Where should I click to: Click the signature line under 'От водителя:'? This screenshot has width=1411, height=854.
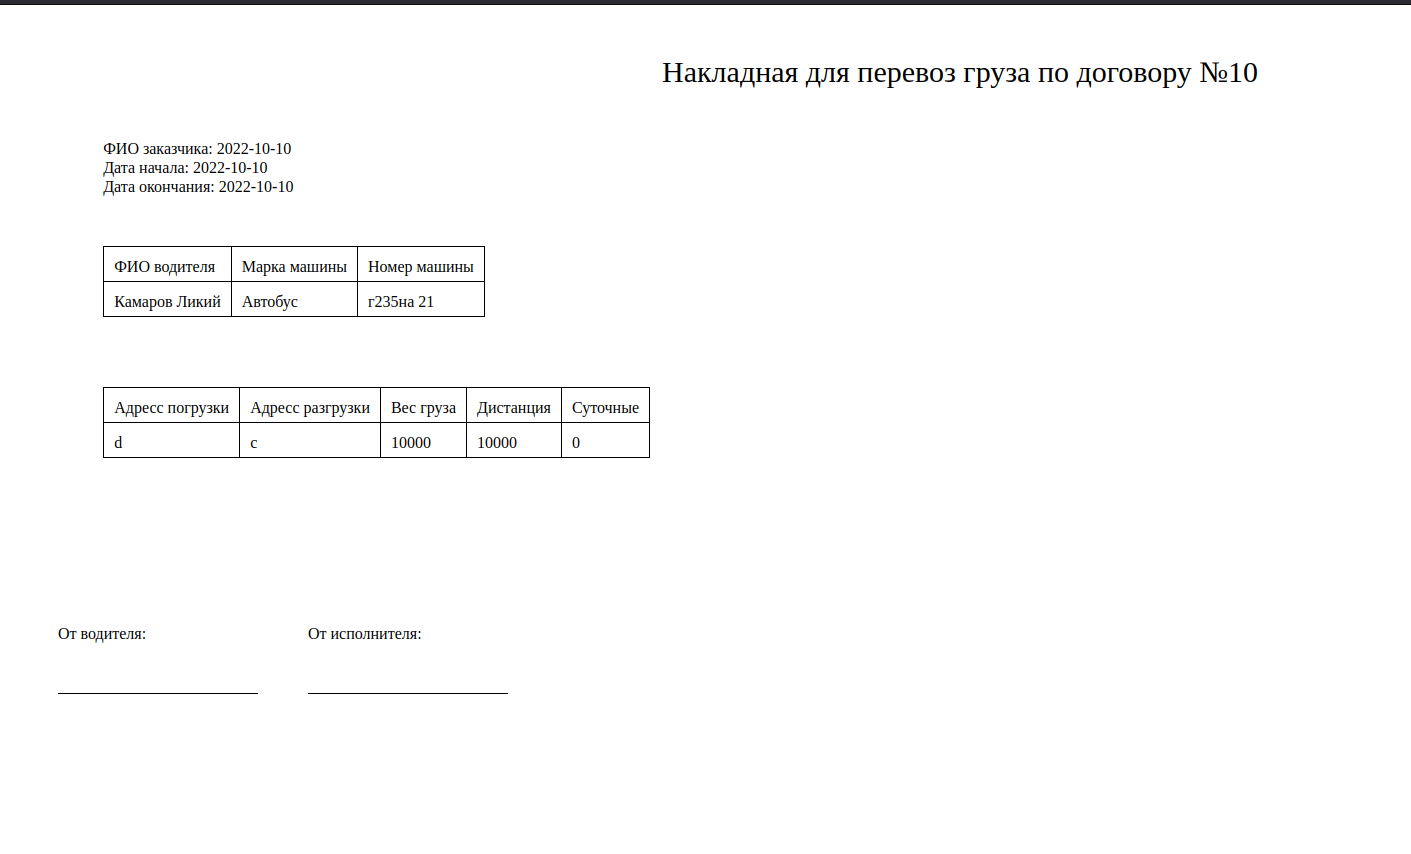(158, 693)
